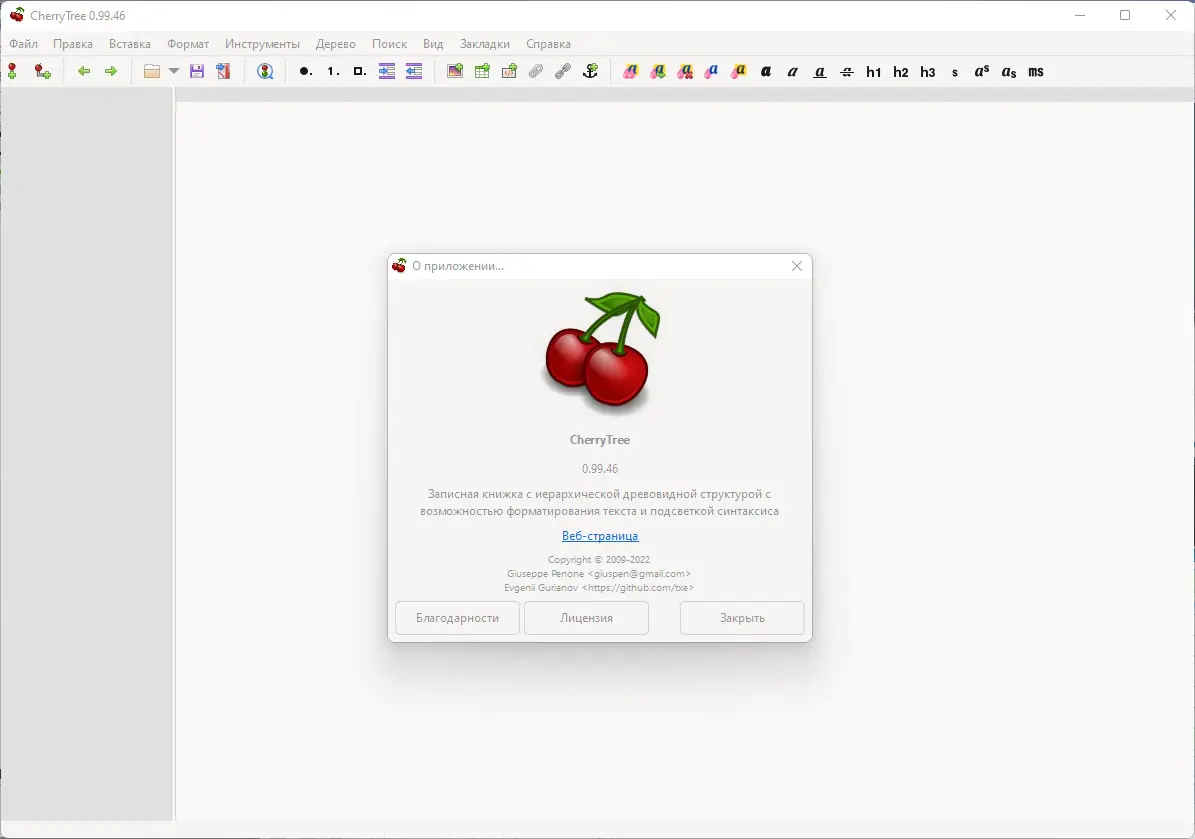
Task: Insert a codebox from the toolbar
Action: click(x=509, y=72)
